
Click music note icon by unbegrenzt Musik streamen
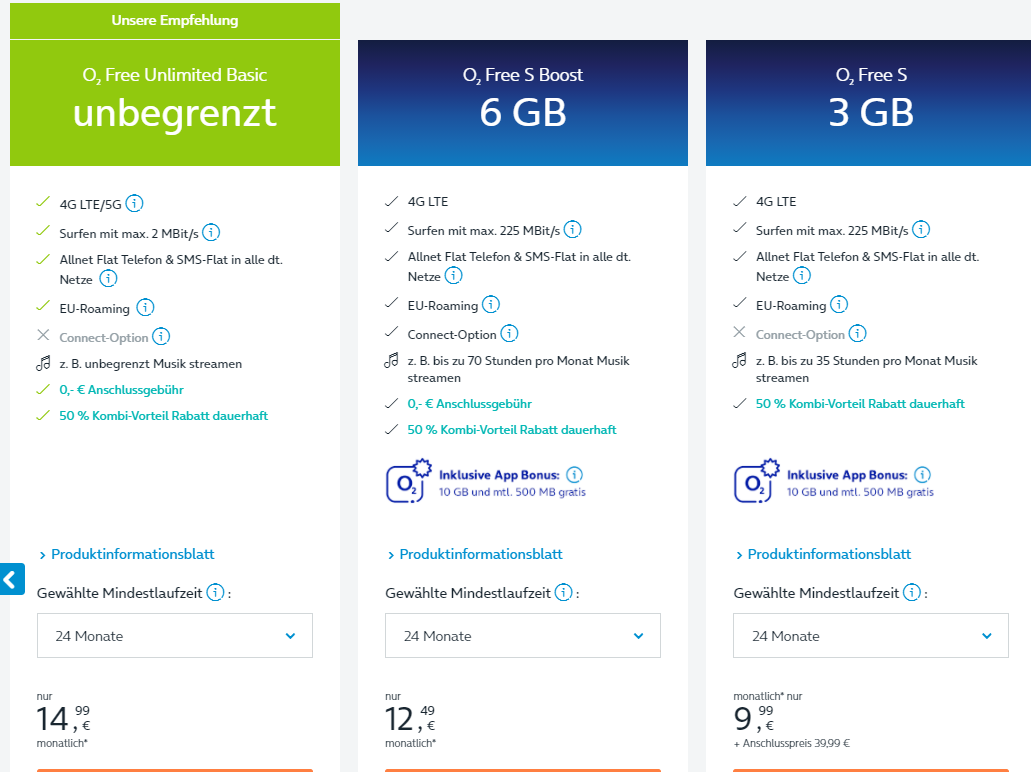click(x=43, y=363)
